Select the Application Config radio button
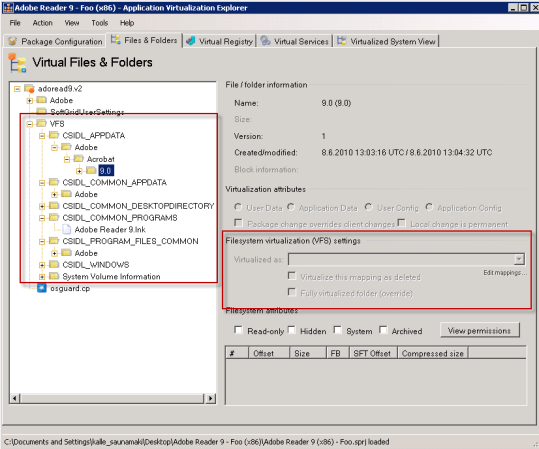The width and height of the screenshot is (539, 449). coord(429,207)
